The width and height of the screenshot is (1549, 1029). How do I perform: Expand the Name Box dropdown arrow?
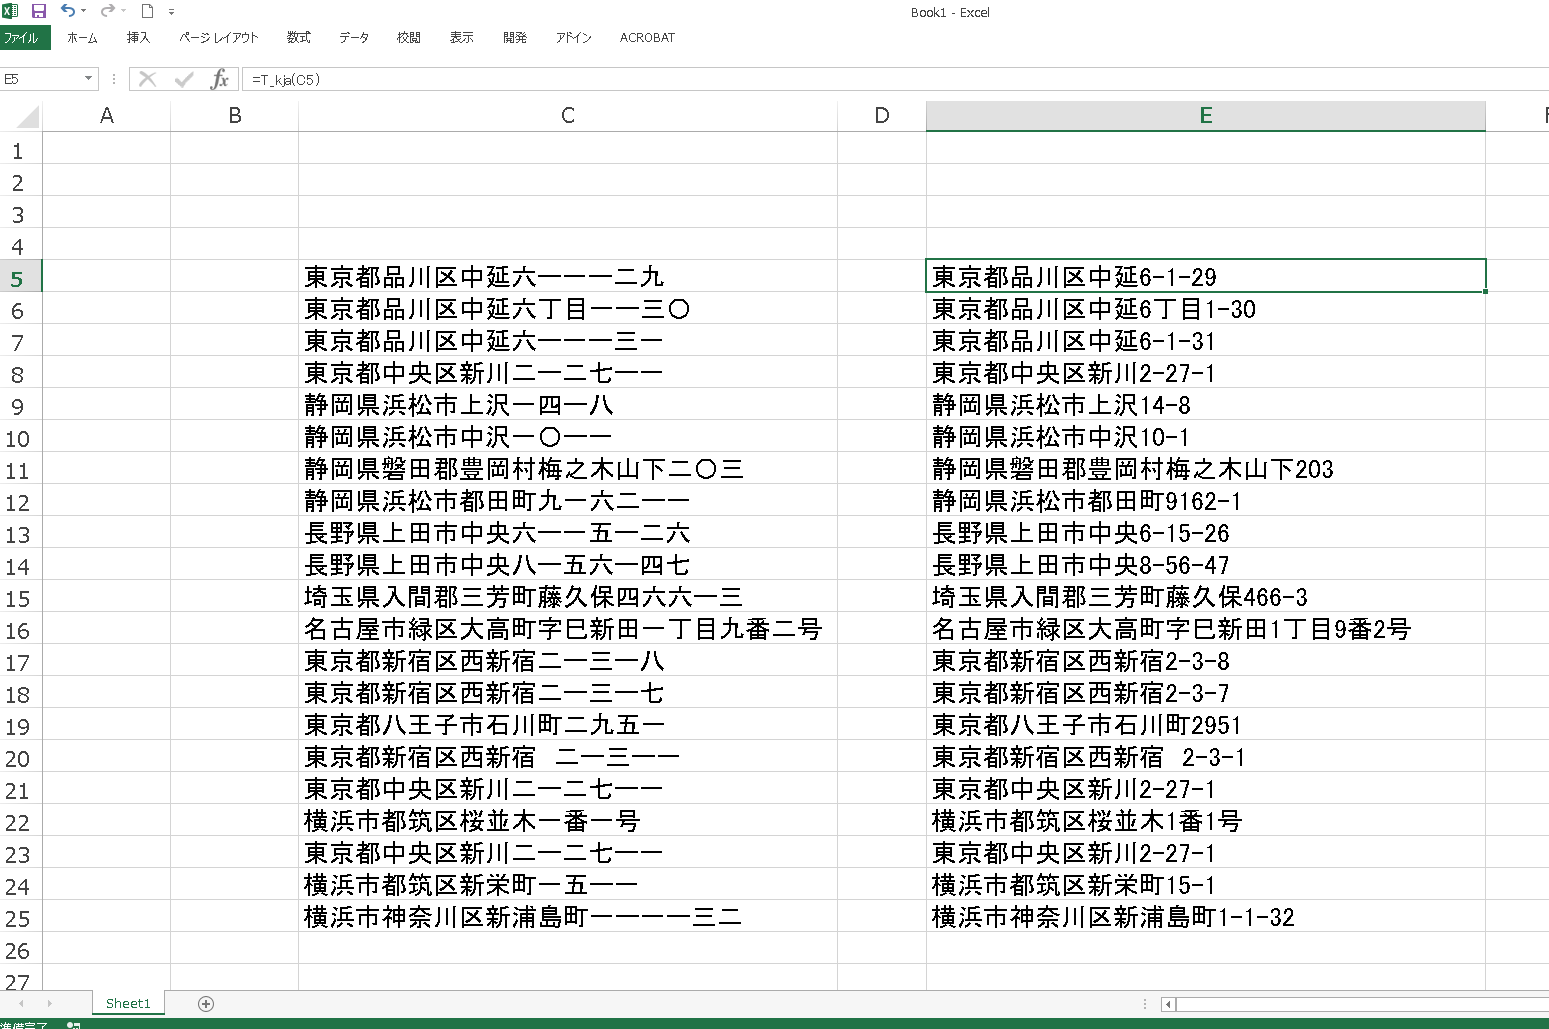point(88,78)
